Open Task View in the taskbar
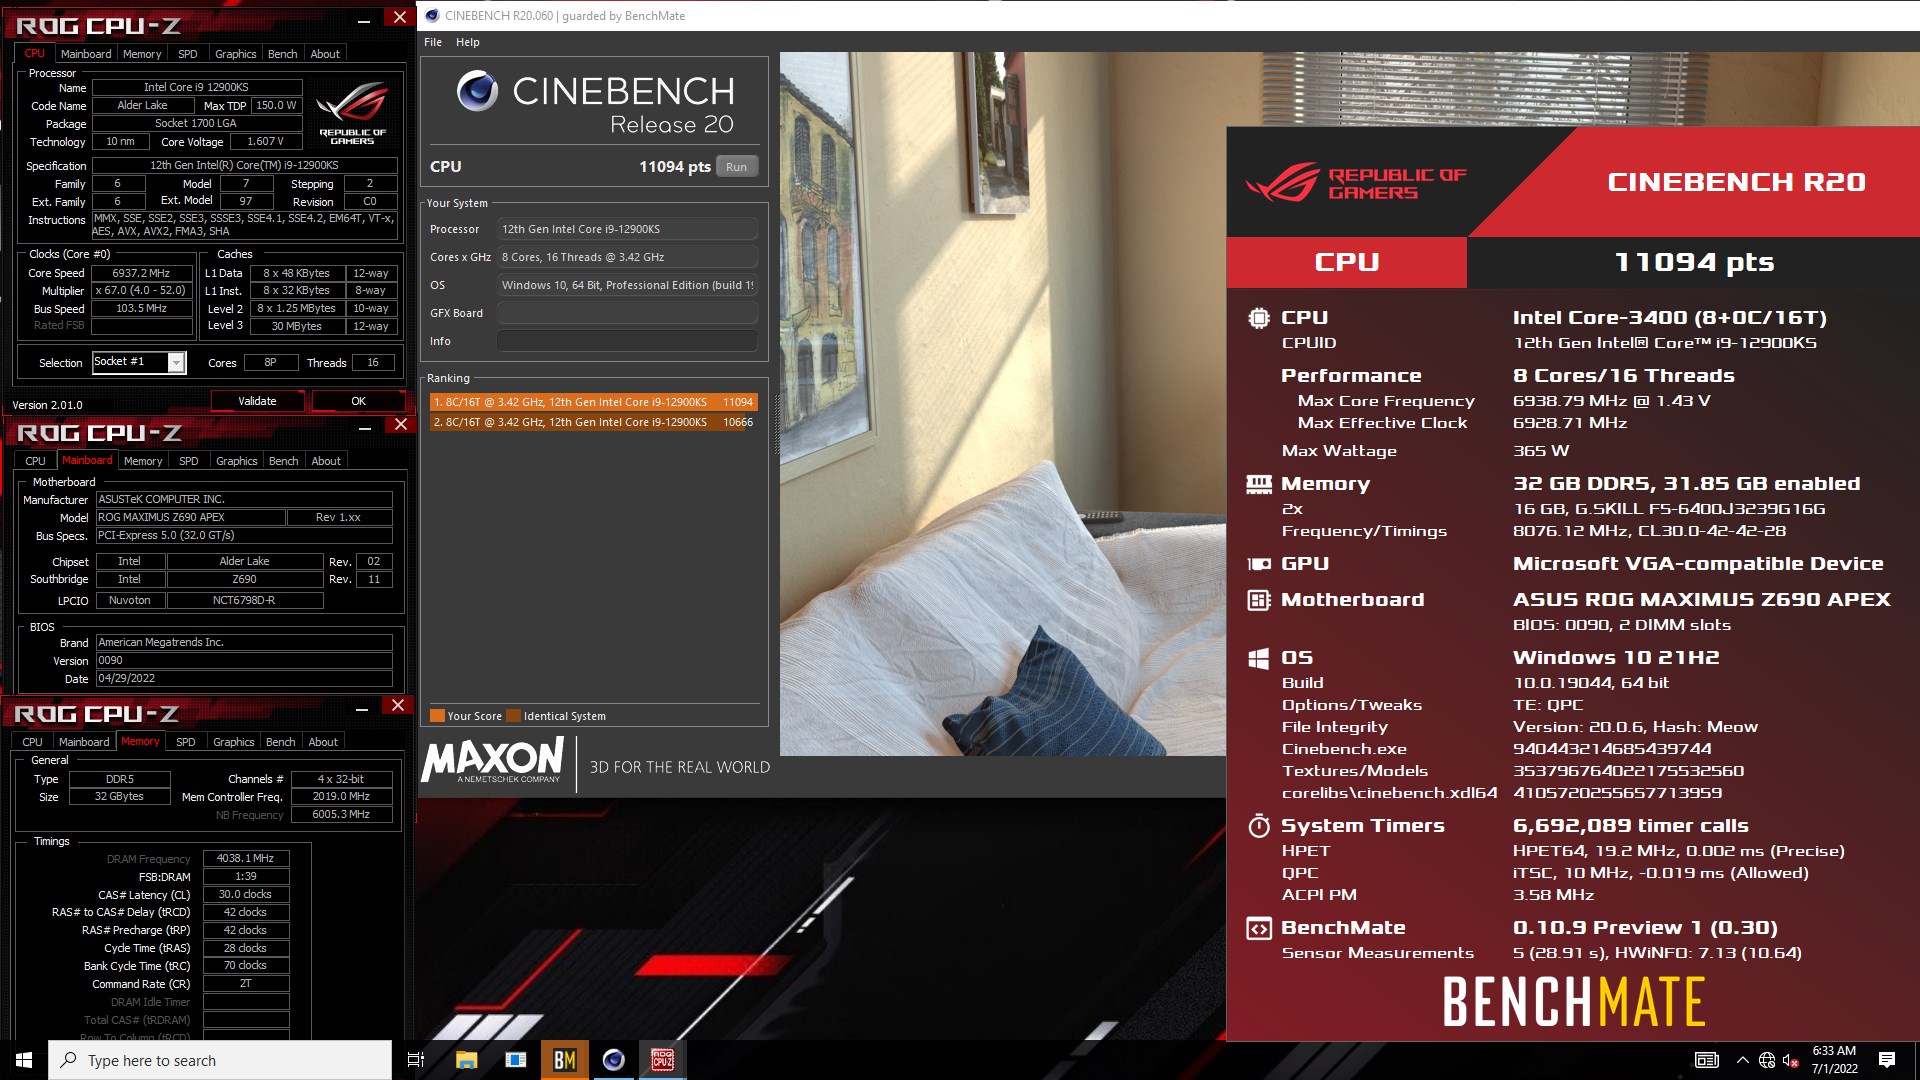The height and width of the screenshot is (1080, 1920). [x=416, y=1060]
